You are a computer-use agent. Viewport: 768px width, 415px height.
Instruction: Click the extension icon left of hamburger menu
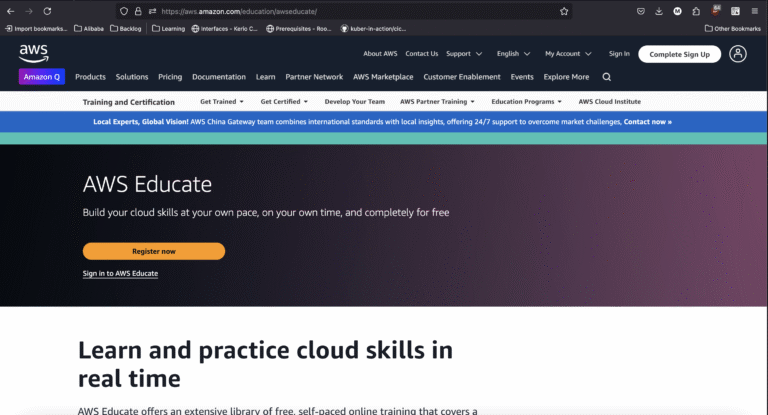pyautogui.click(x=735, y=11)
